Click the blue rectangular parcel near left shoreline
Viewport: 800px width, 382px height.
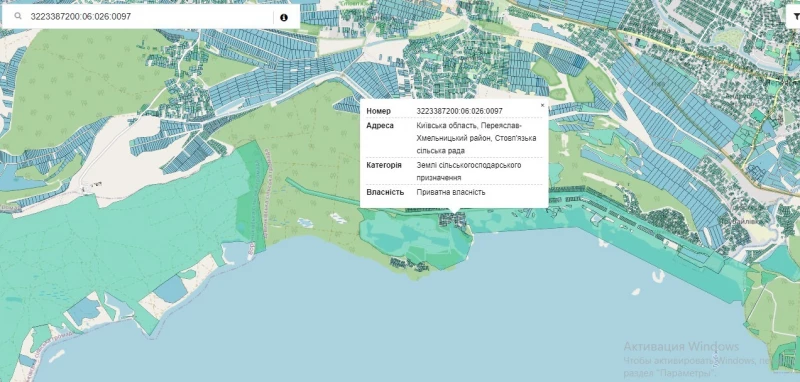171,289
